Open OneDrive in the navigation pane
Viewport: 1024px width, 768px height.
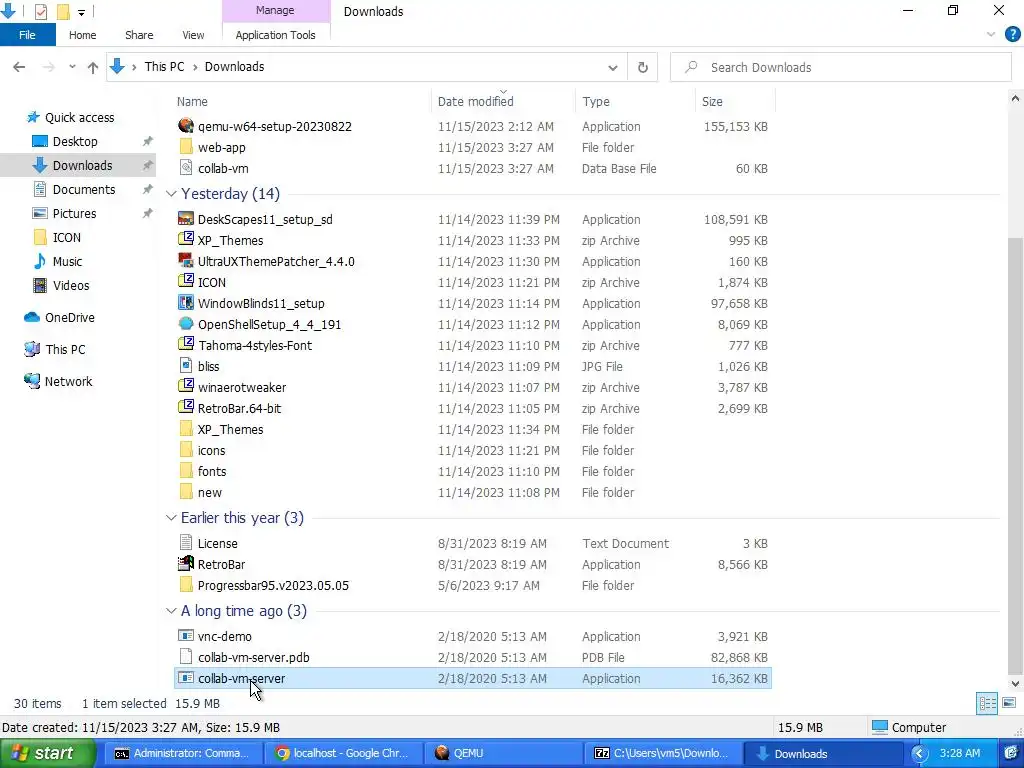coord(69,317)
